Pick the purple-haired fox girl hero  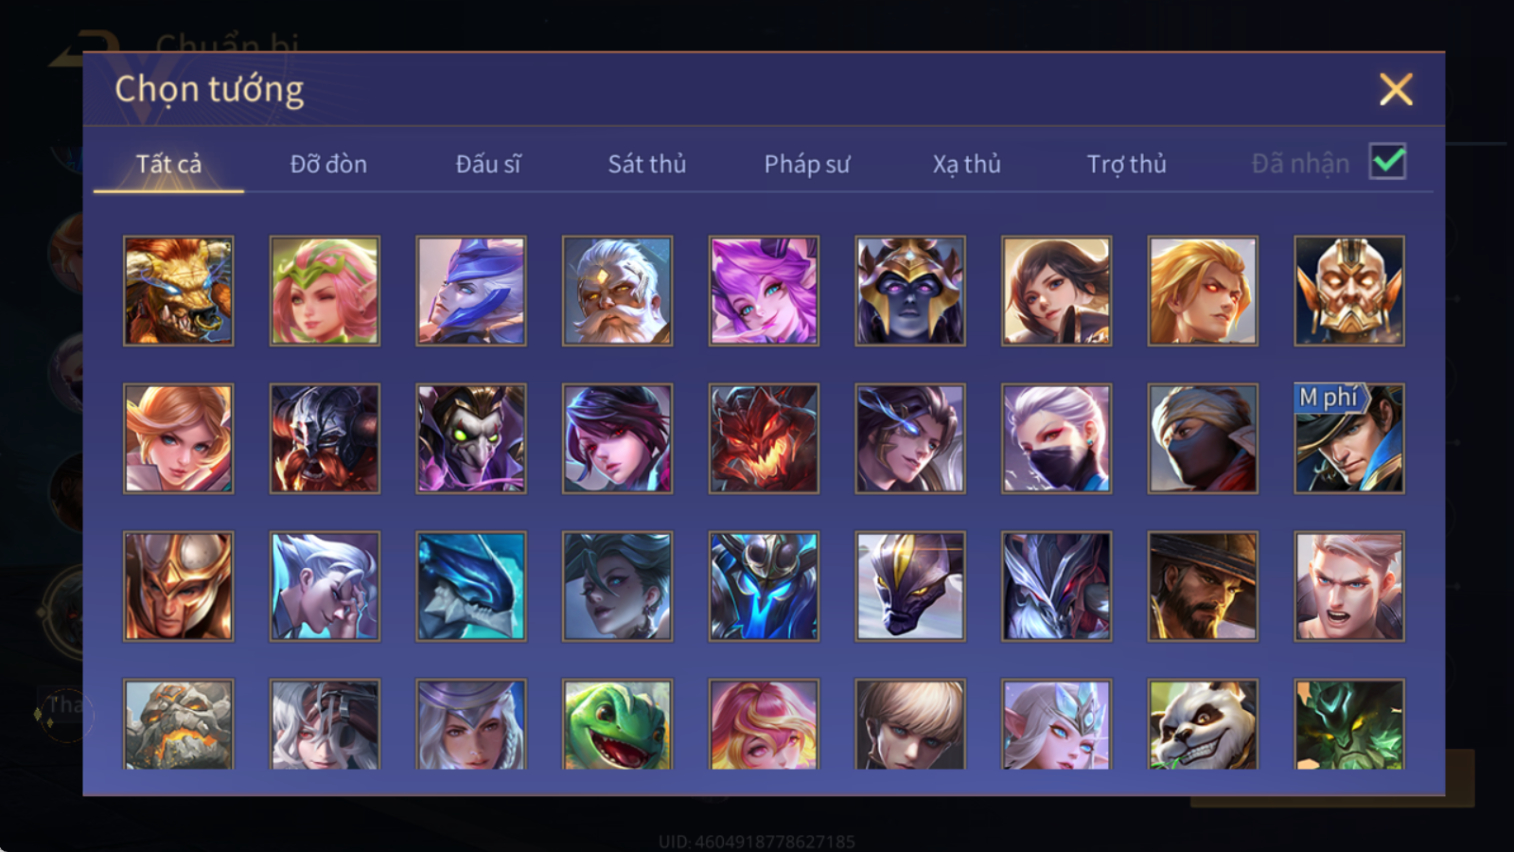pyautogui.click(x=764, y=291)
